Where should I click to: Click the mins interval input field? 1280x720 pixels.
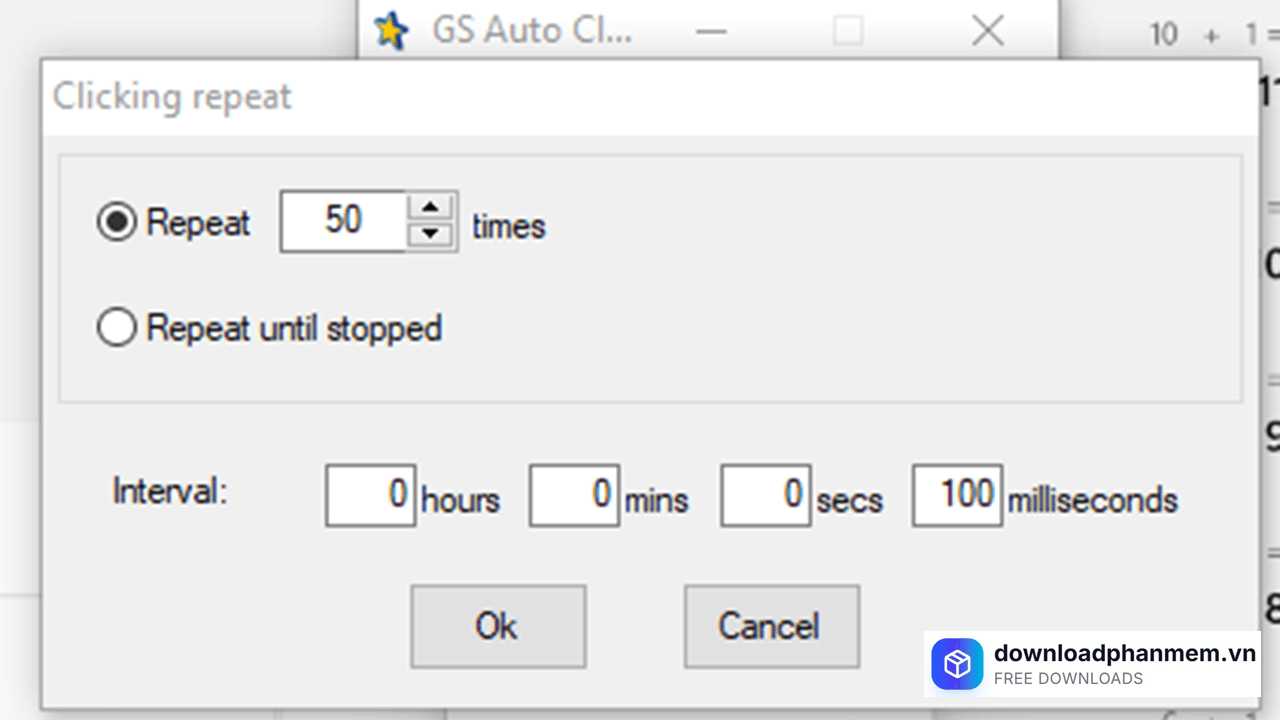pos(574,494)
